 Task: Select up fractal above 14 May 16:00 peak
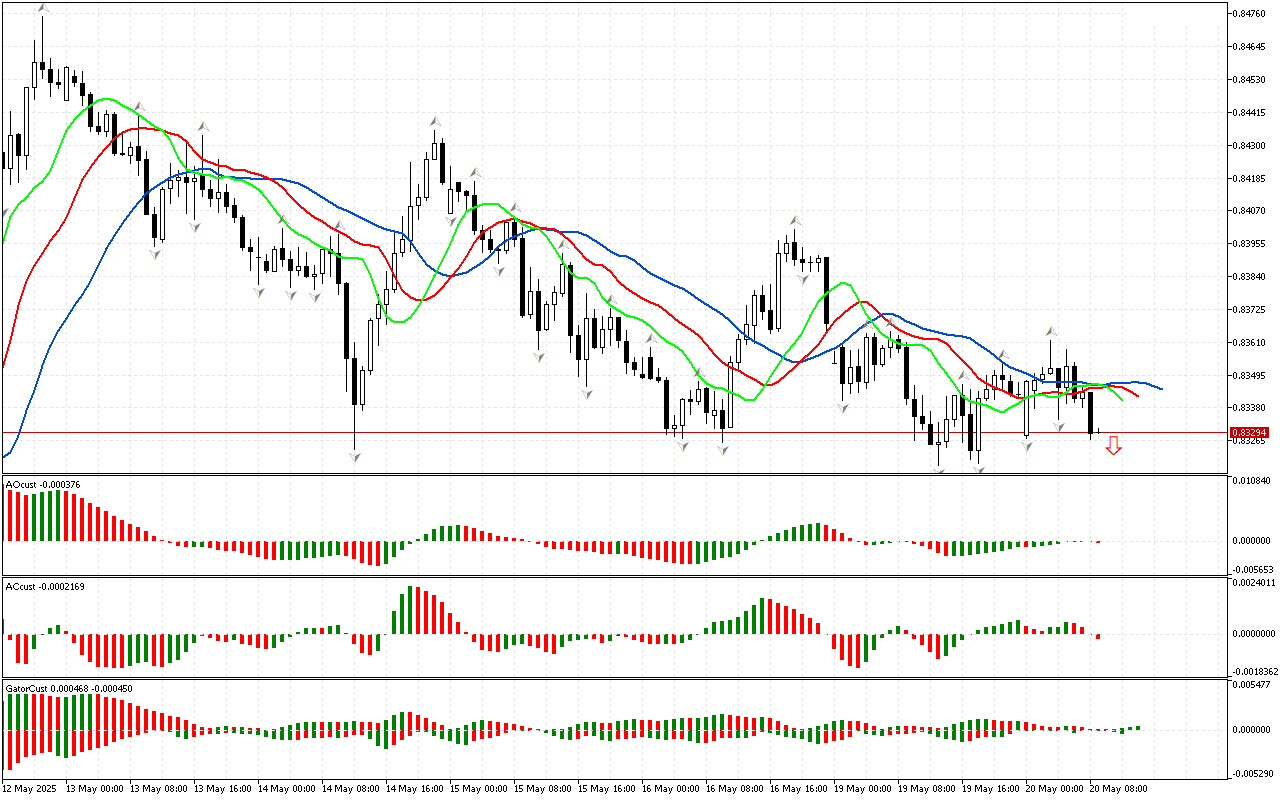(436, 121)
